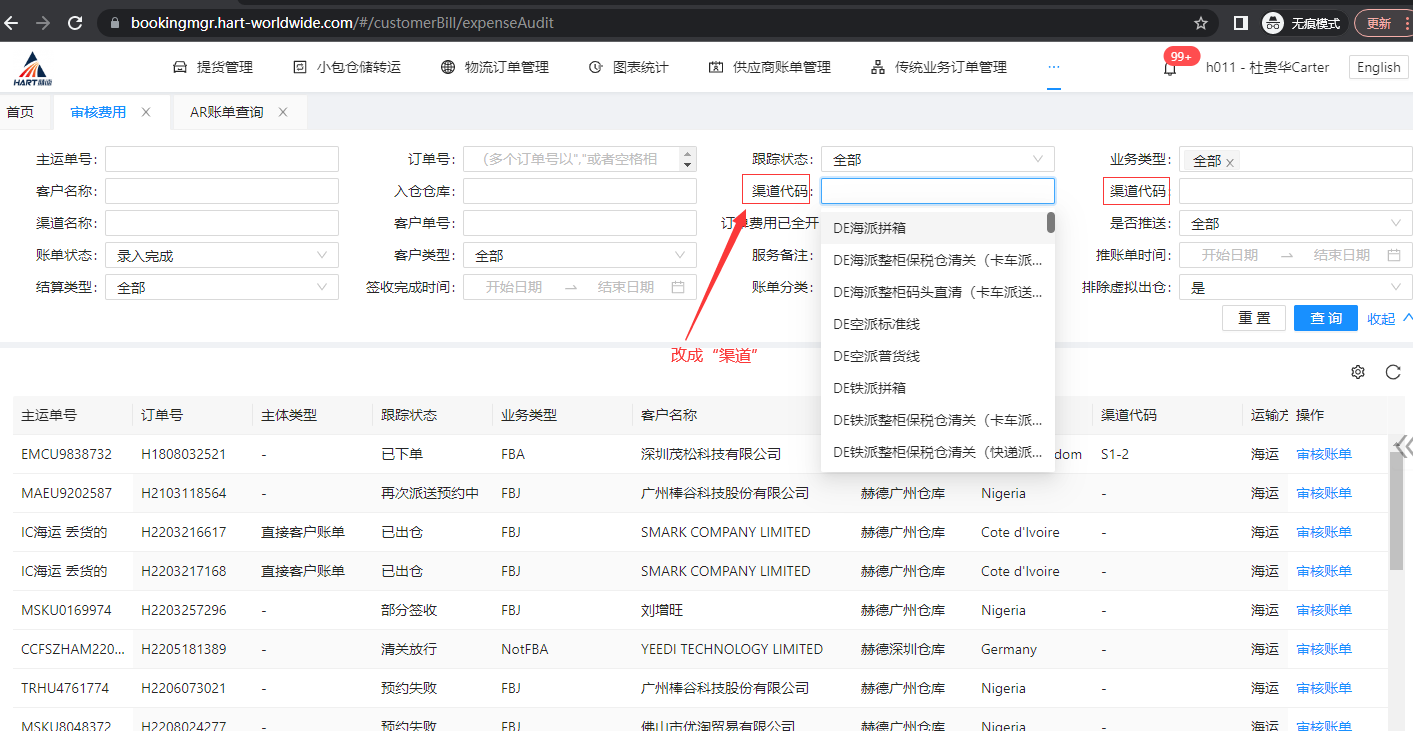Open the 供应商账单管理 menu
Image resolution: width=1413 pixels, height=731 pixels.
coord(770,67)
